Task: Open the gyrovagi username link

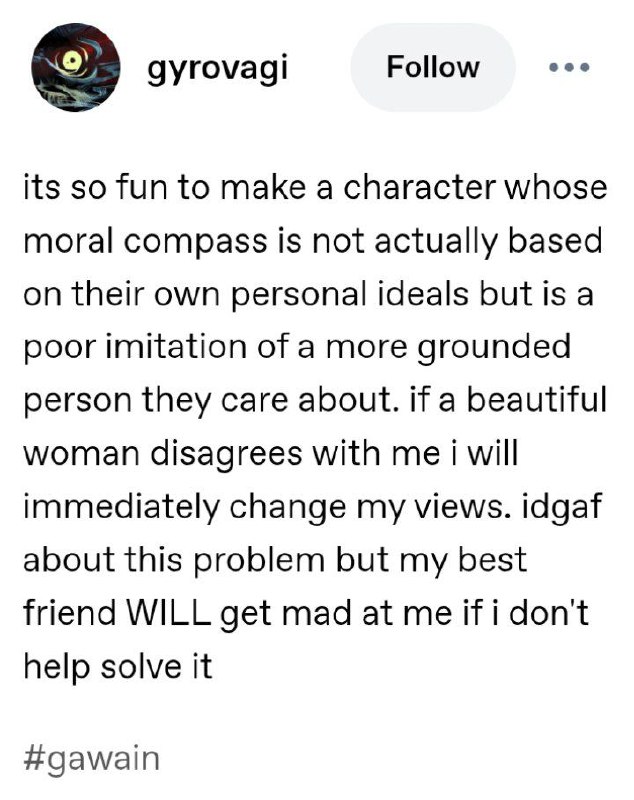Action: click(218, 68)
